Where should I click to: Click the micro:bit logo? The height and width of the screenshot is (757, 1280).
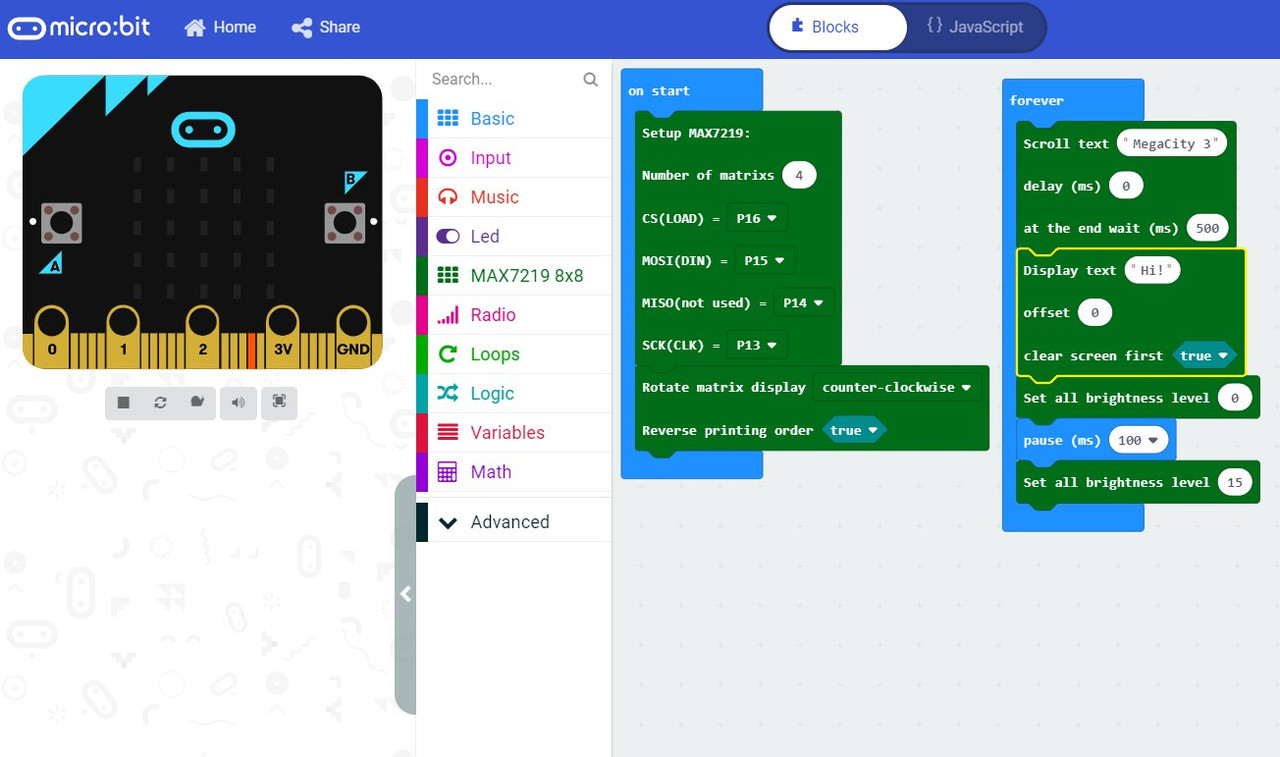79,27
